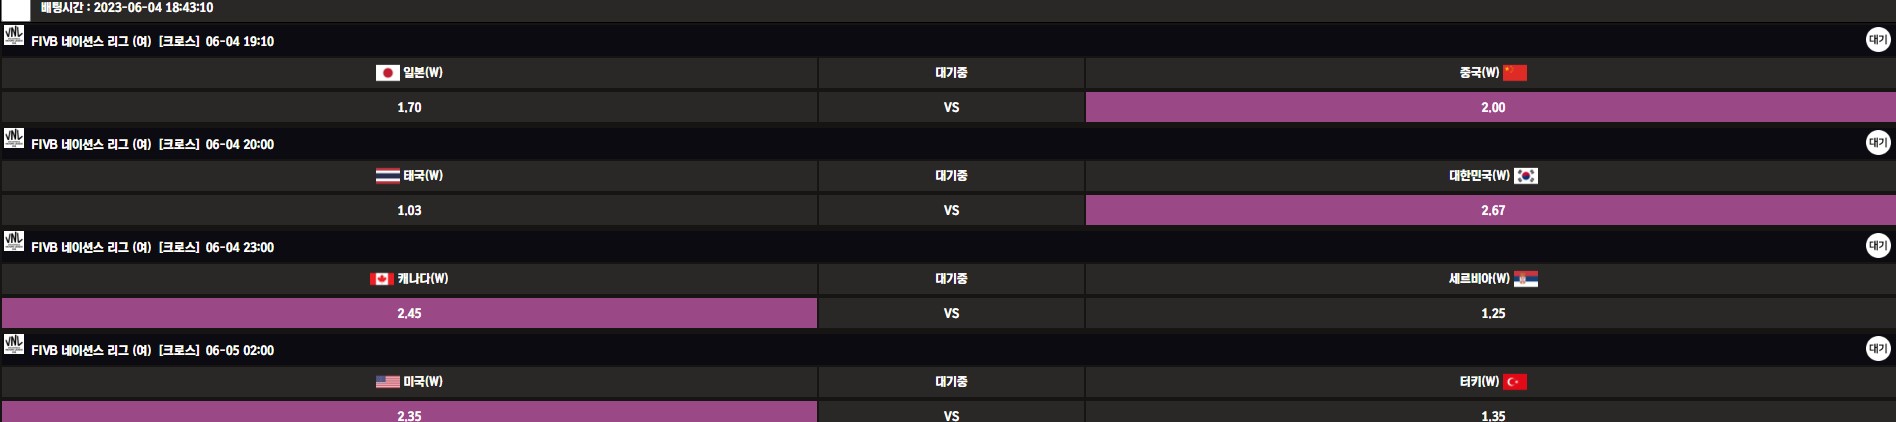Deselect South Korea odds 2.67
Image resolution: width=1896 pixels, height=422 pixels.
click(x=1491, y=210)
